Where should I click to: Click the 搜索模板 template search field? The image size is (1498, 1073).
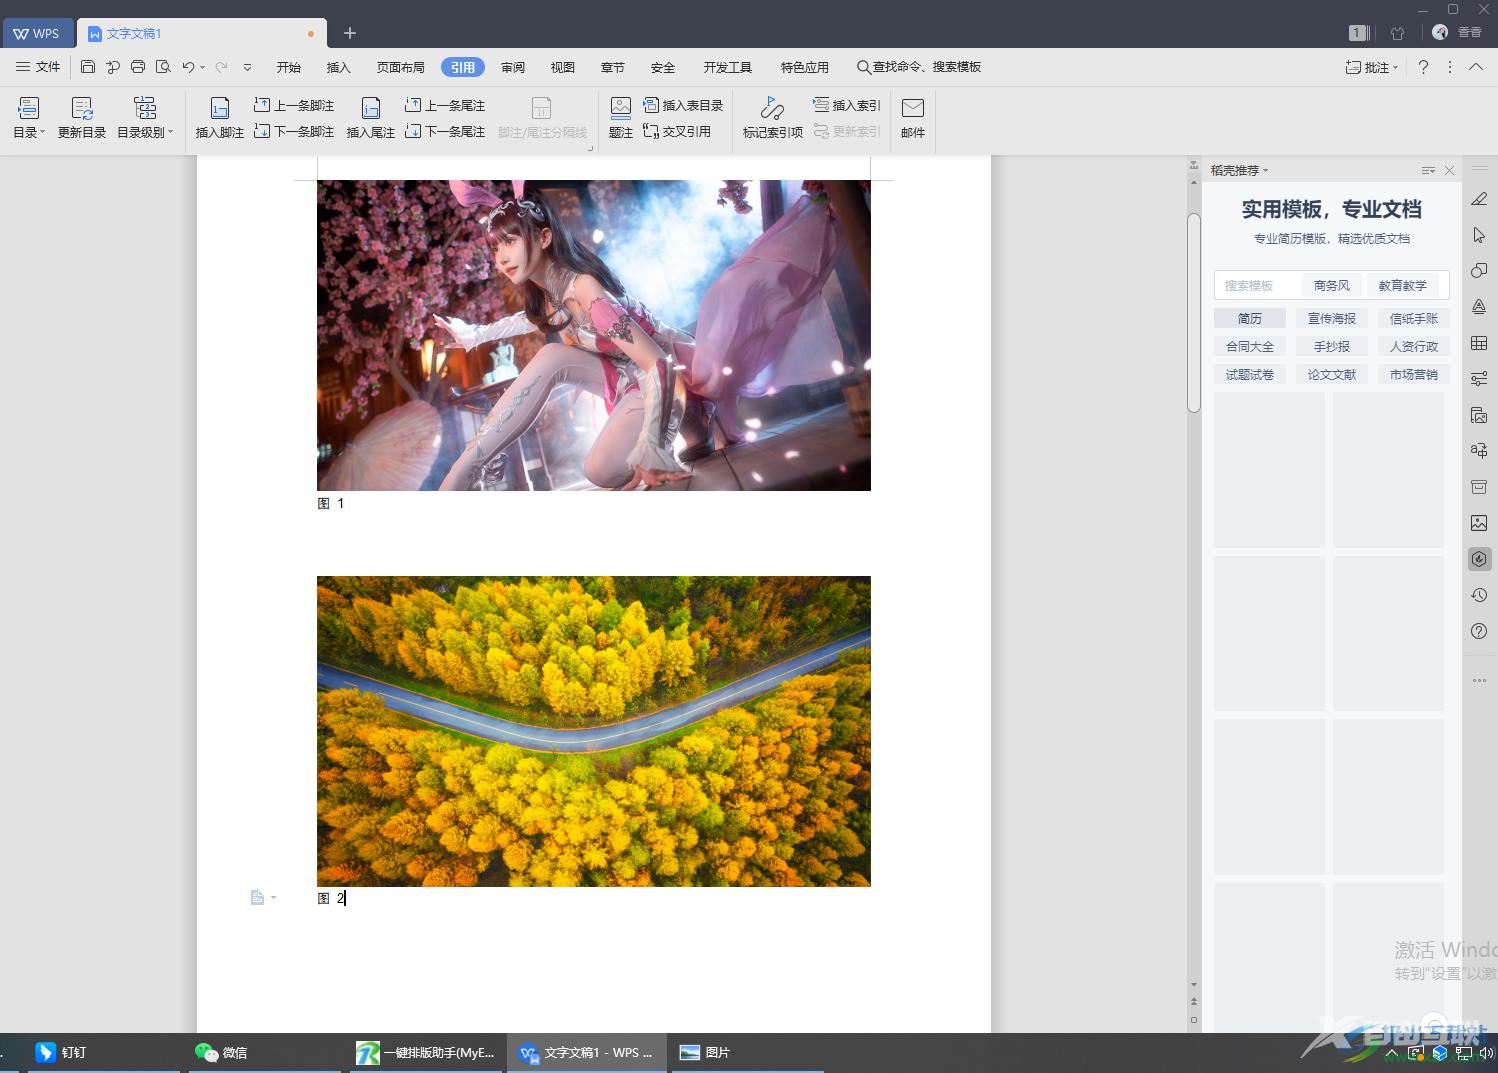(x=1256, y=285)
